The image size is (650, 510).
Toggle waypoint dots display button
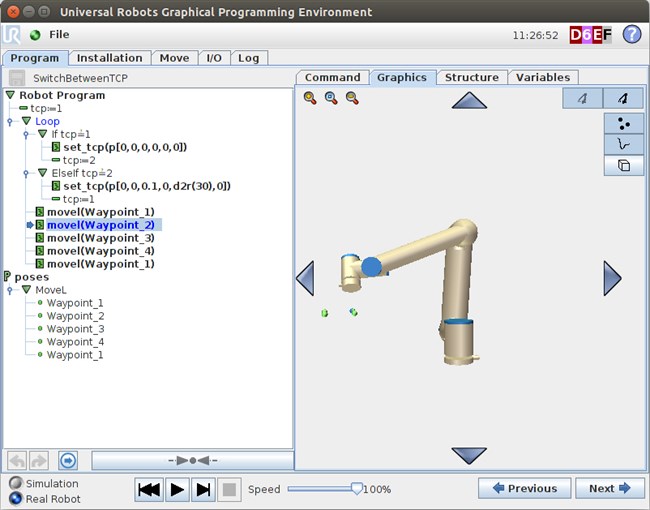click(623, 124)
